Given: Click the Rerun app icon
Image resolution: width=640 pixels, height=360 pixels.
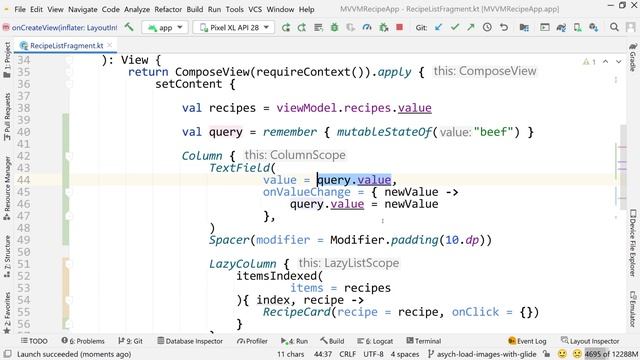Looking at the screenshot, I should [x=286, y=27].
